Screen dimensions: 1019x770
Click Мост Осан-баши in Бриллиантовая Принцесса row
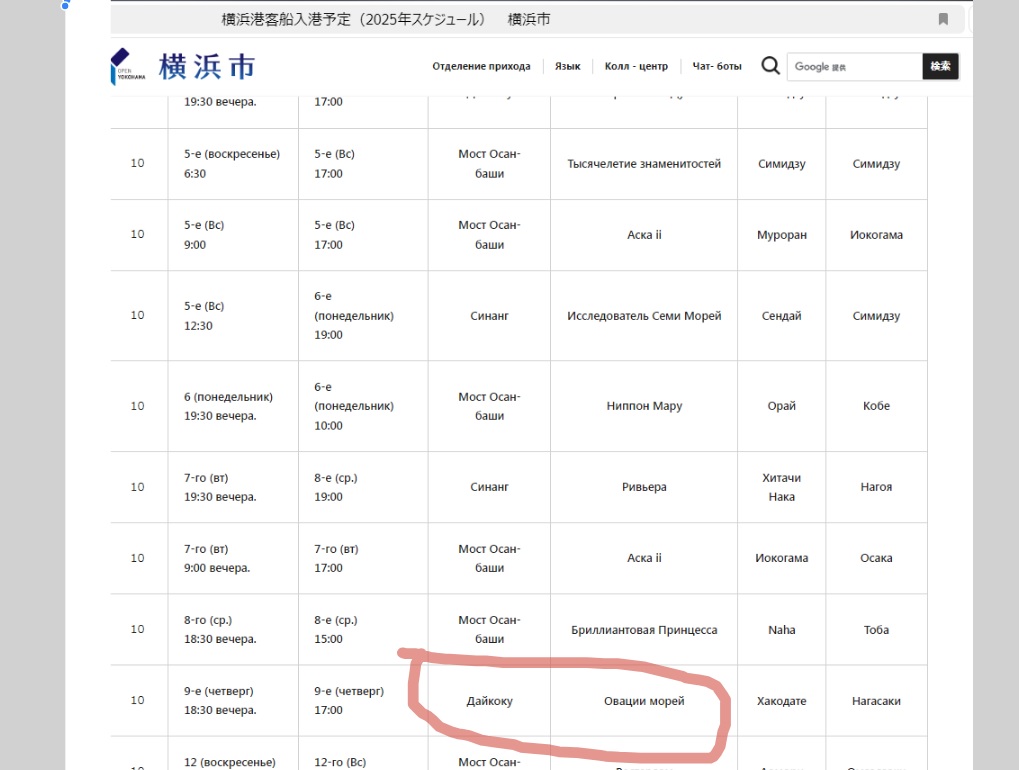[x=489, y=630]
